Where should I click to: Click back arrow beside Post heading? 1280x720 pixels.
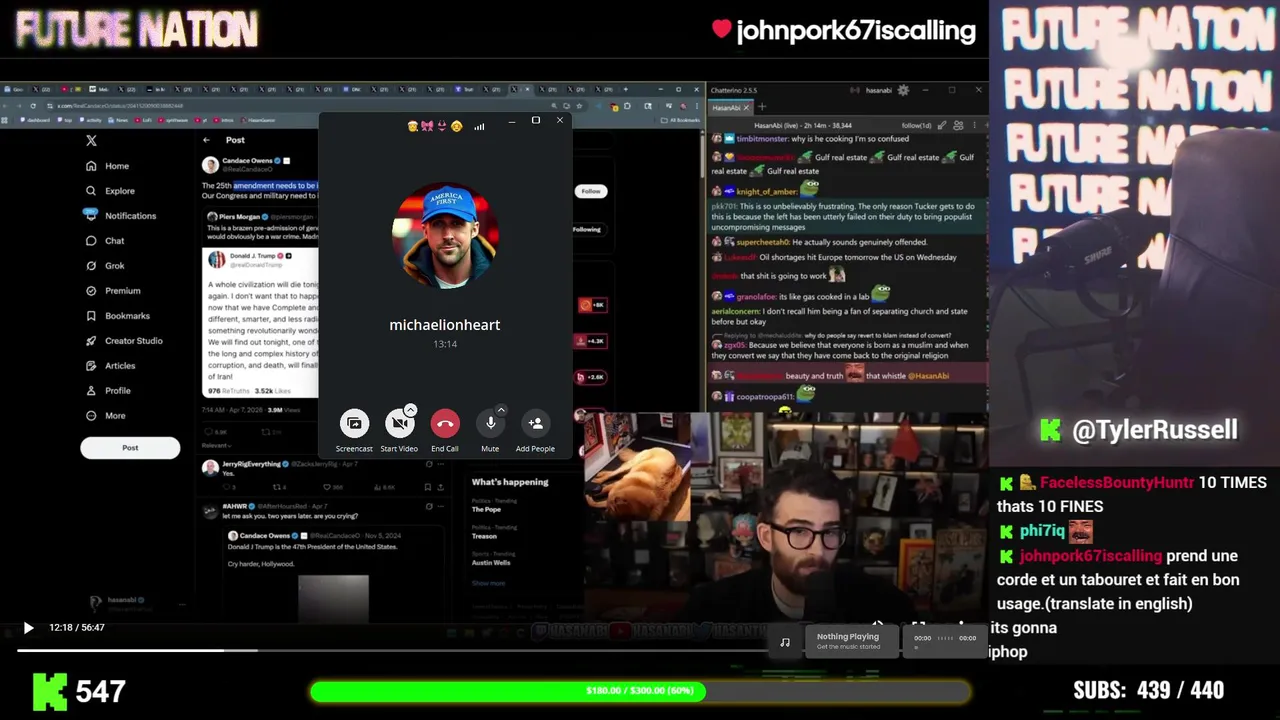pyautogui.click(x=206, y=140)
